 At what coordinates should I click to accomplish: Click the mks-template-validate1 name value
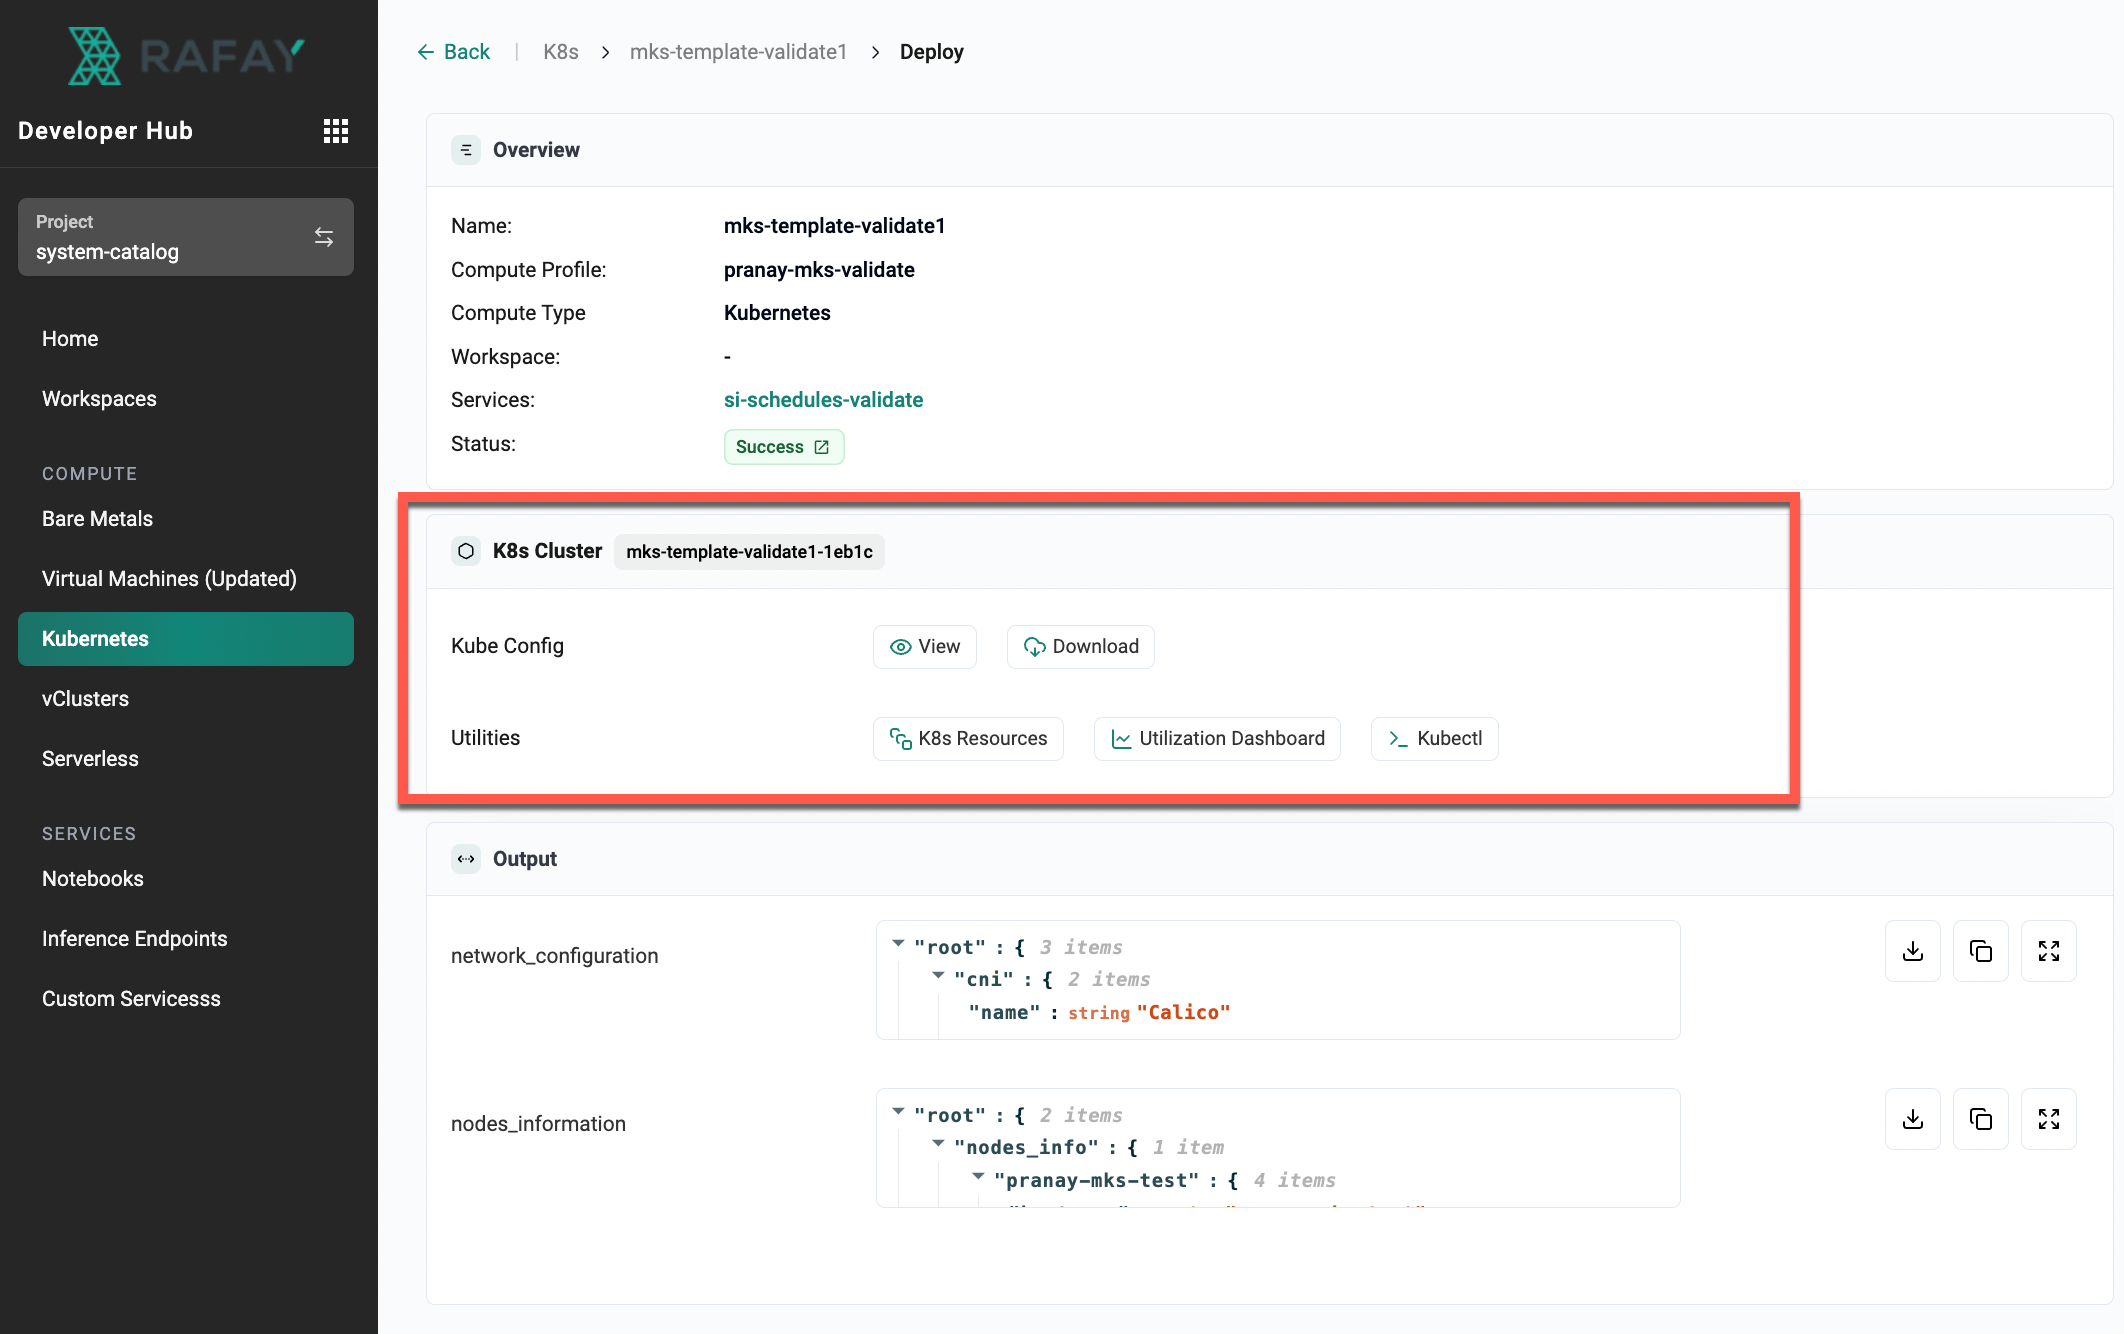pyautogui.click(x=834, y=226)
